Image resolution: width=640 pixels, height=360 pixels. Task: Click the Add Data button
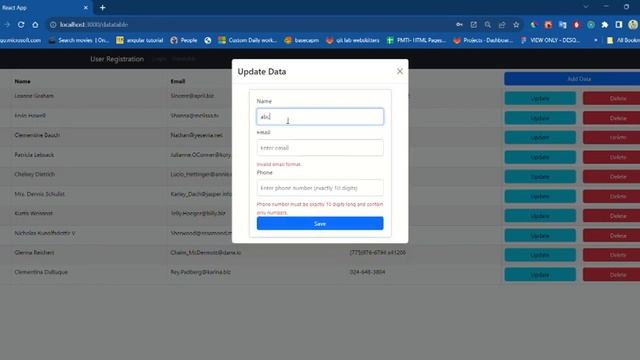click(572, 79)
